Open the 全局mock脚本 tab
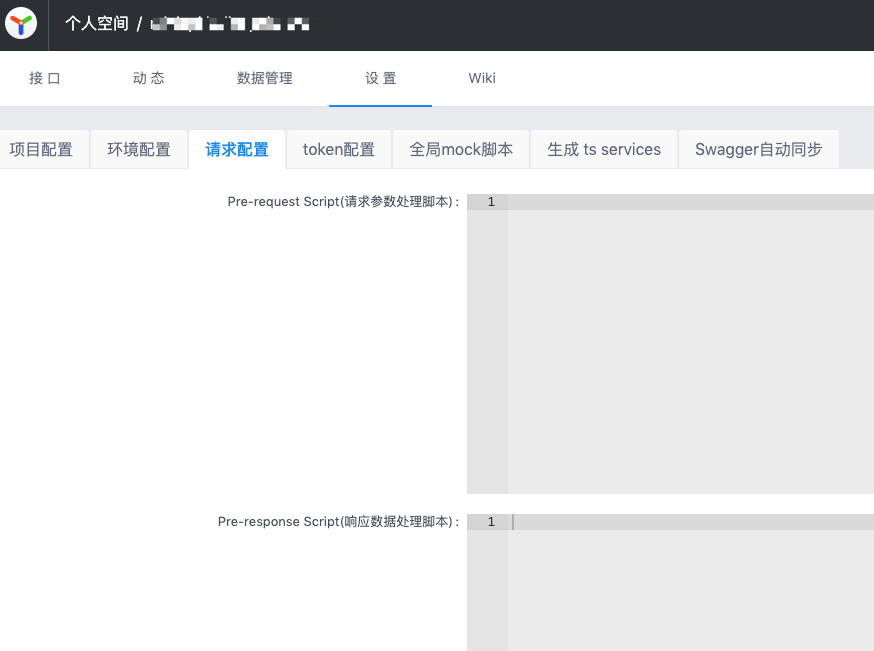The height and width of the screenshot is (651, 874). tap(461, 149)
